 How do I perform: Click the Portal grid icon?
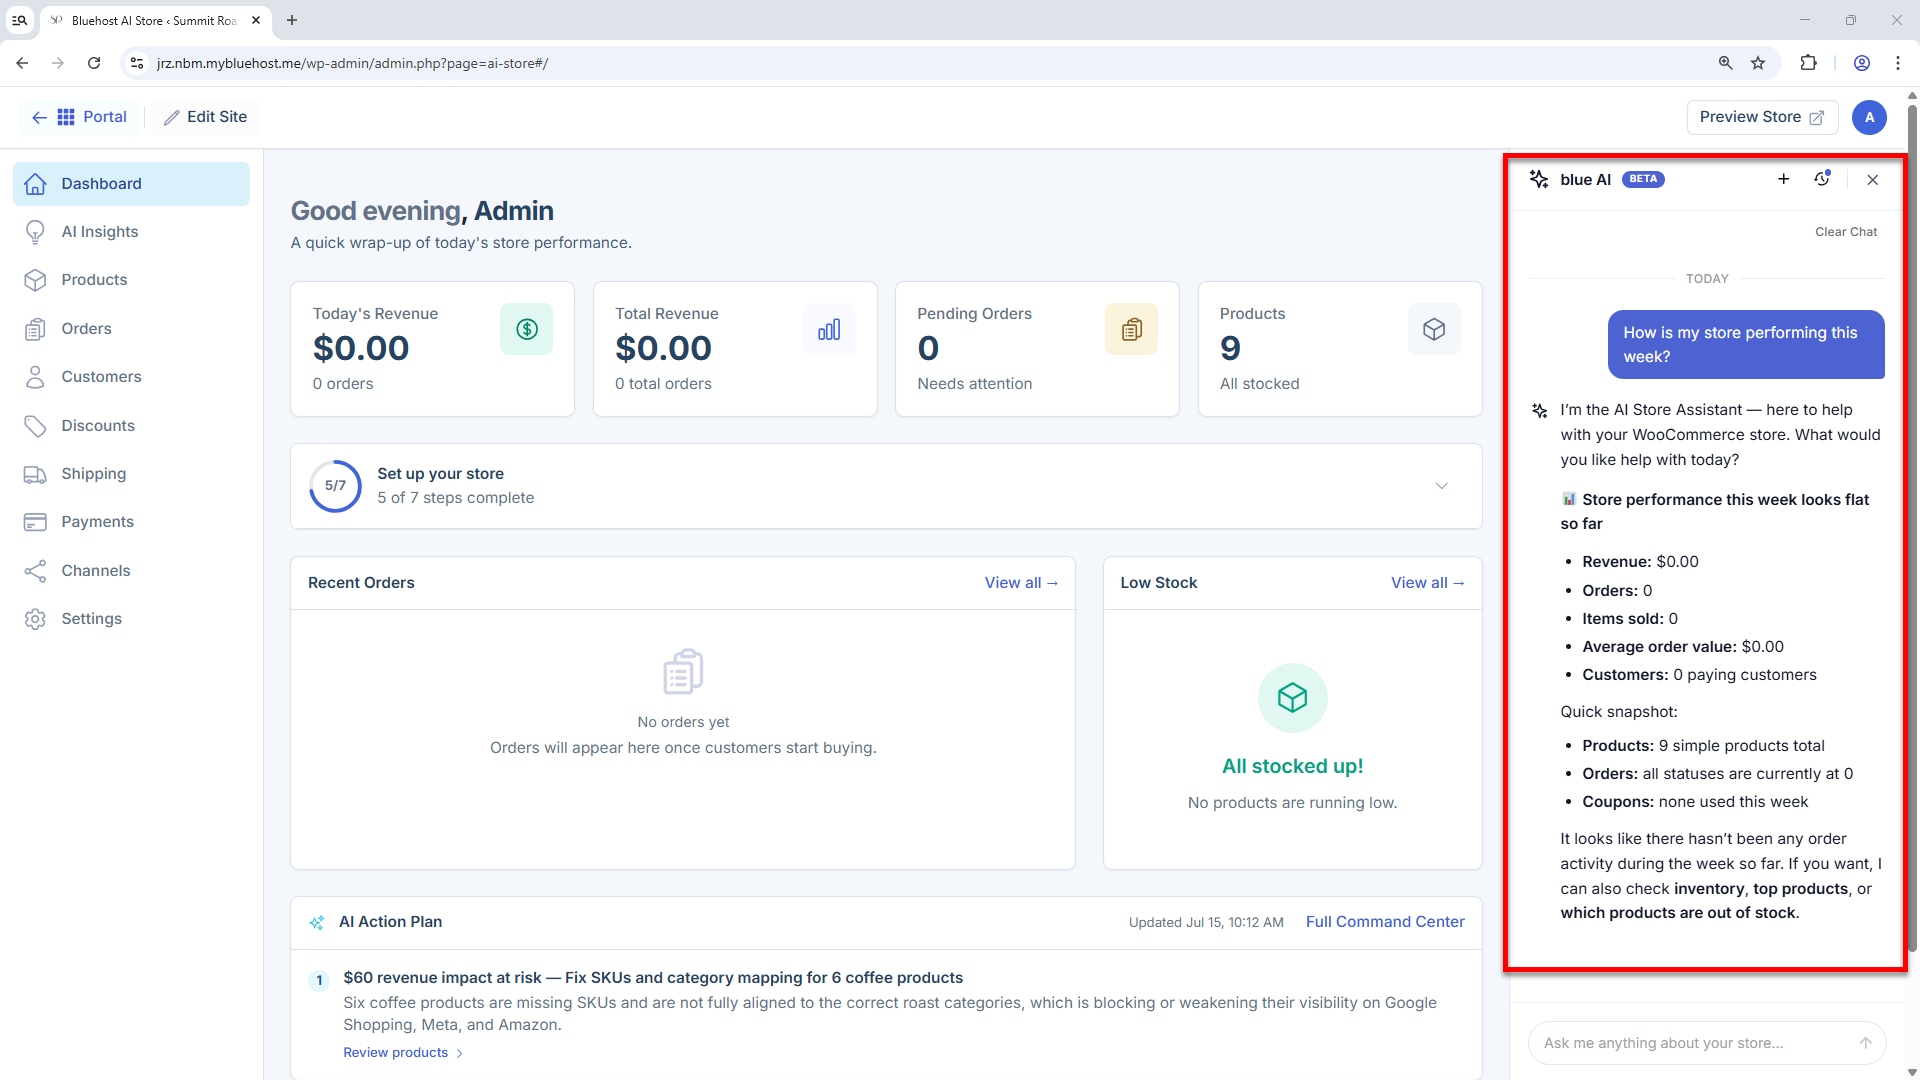[66, 117]
